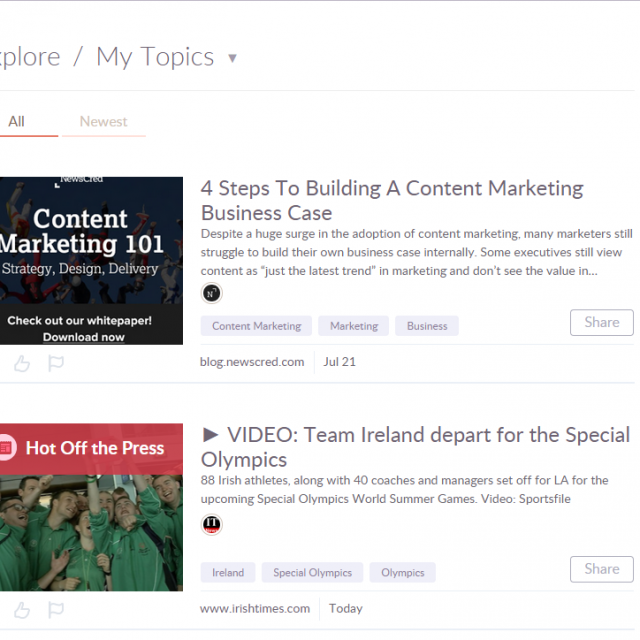Click the 'Jul 21' date text

[340, 362]
